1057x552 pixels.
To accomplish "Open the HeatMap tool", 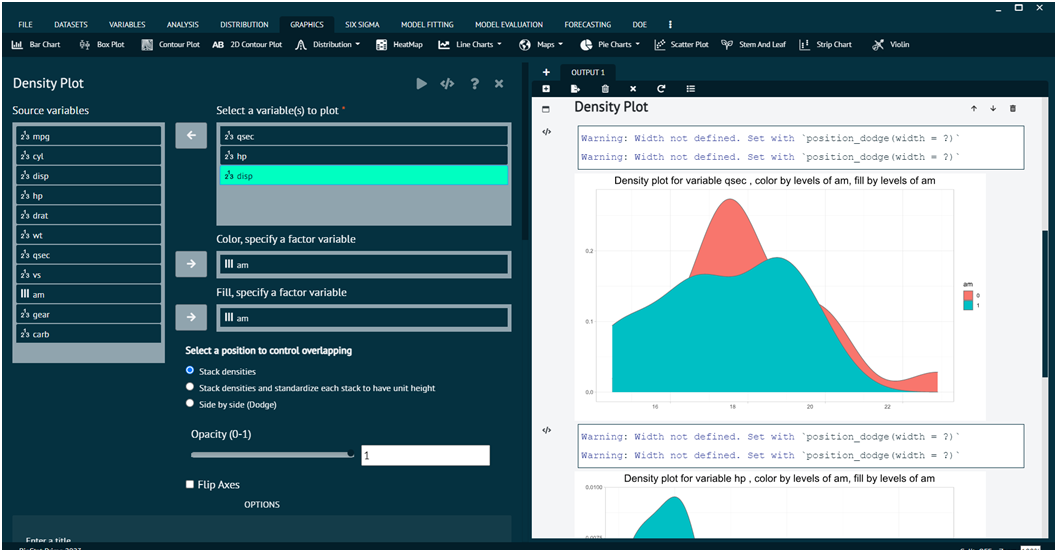I will pos(399,44).
